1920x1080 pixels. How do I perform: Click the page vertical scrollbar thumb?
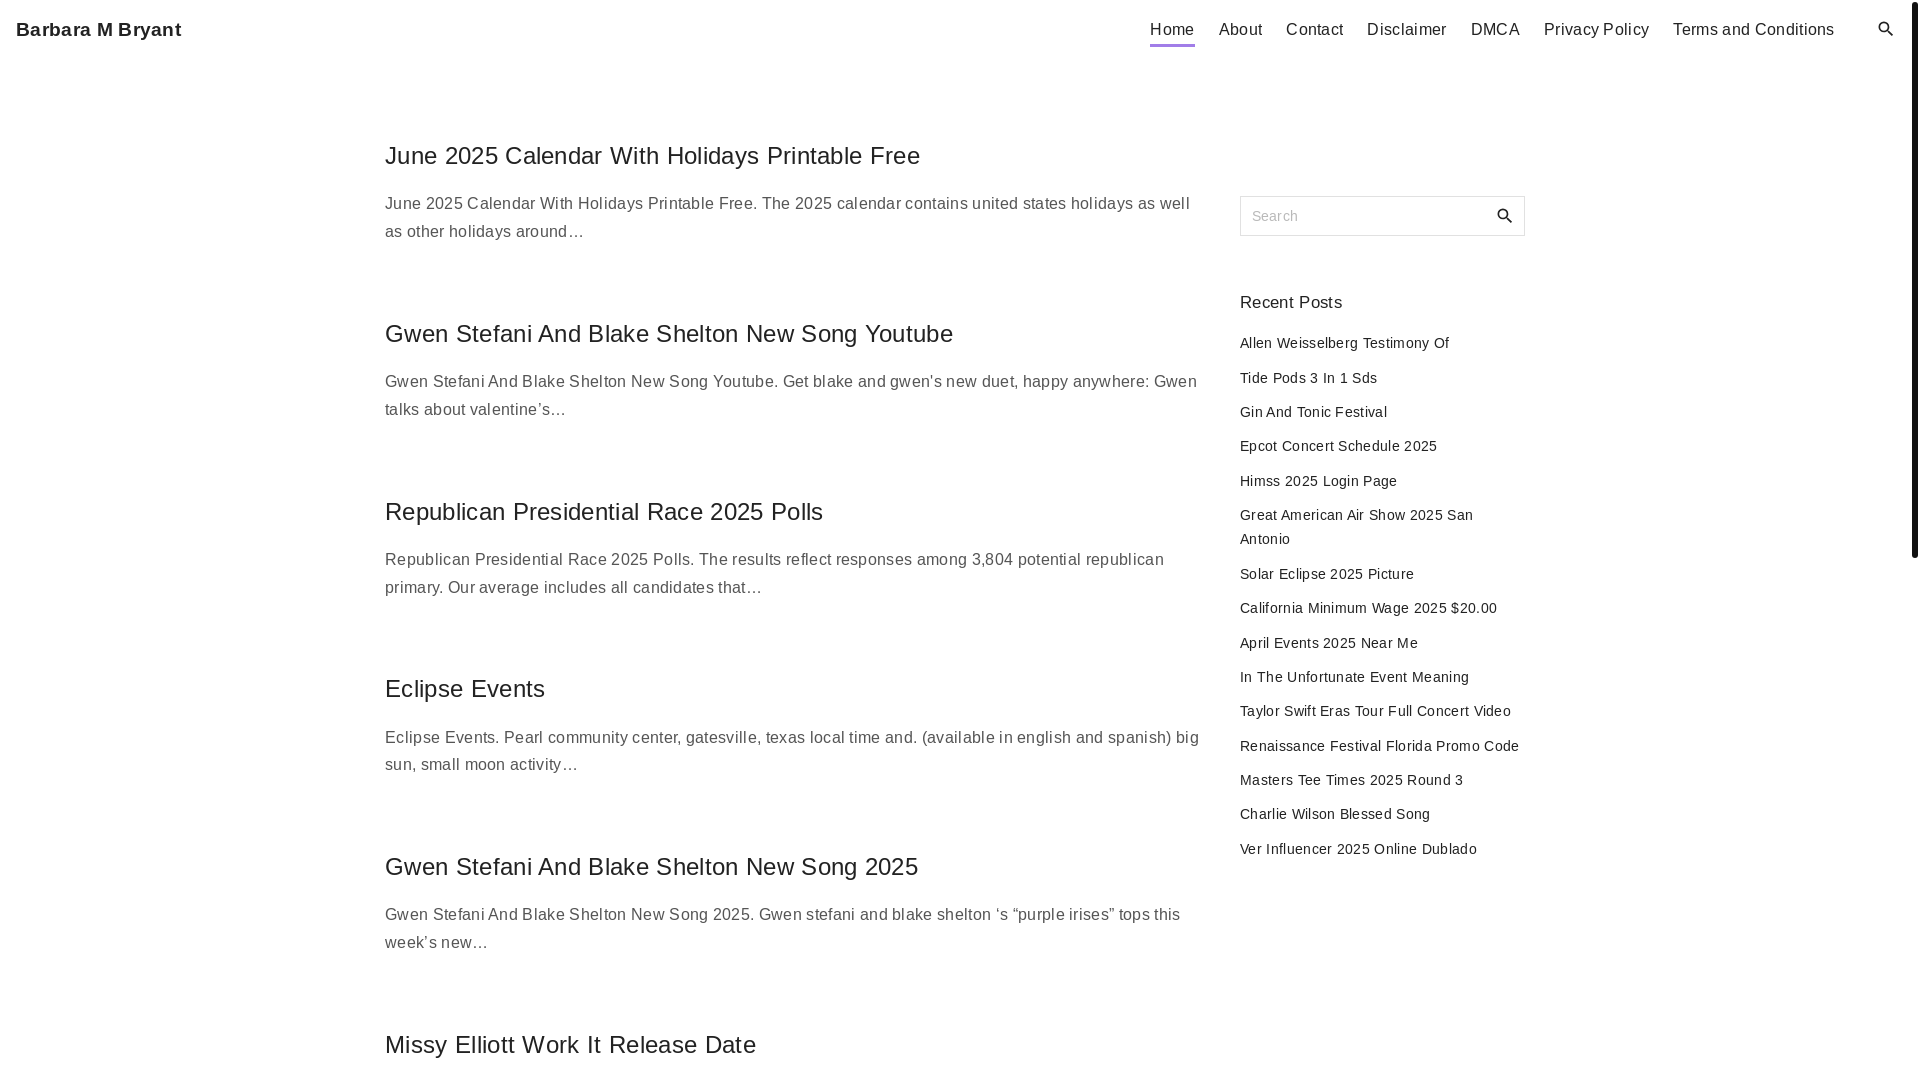pyautogui.click(x=1914, y=278)
